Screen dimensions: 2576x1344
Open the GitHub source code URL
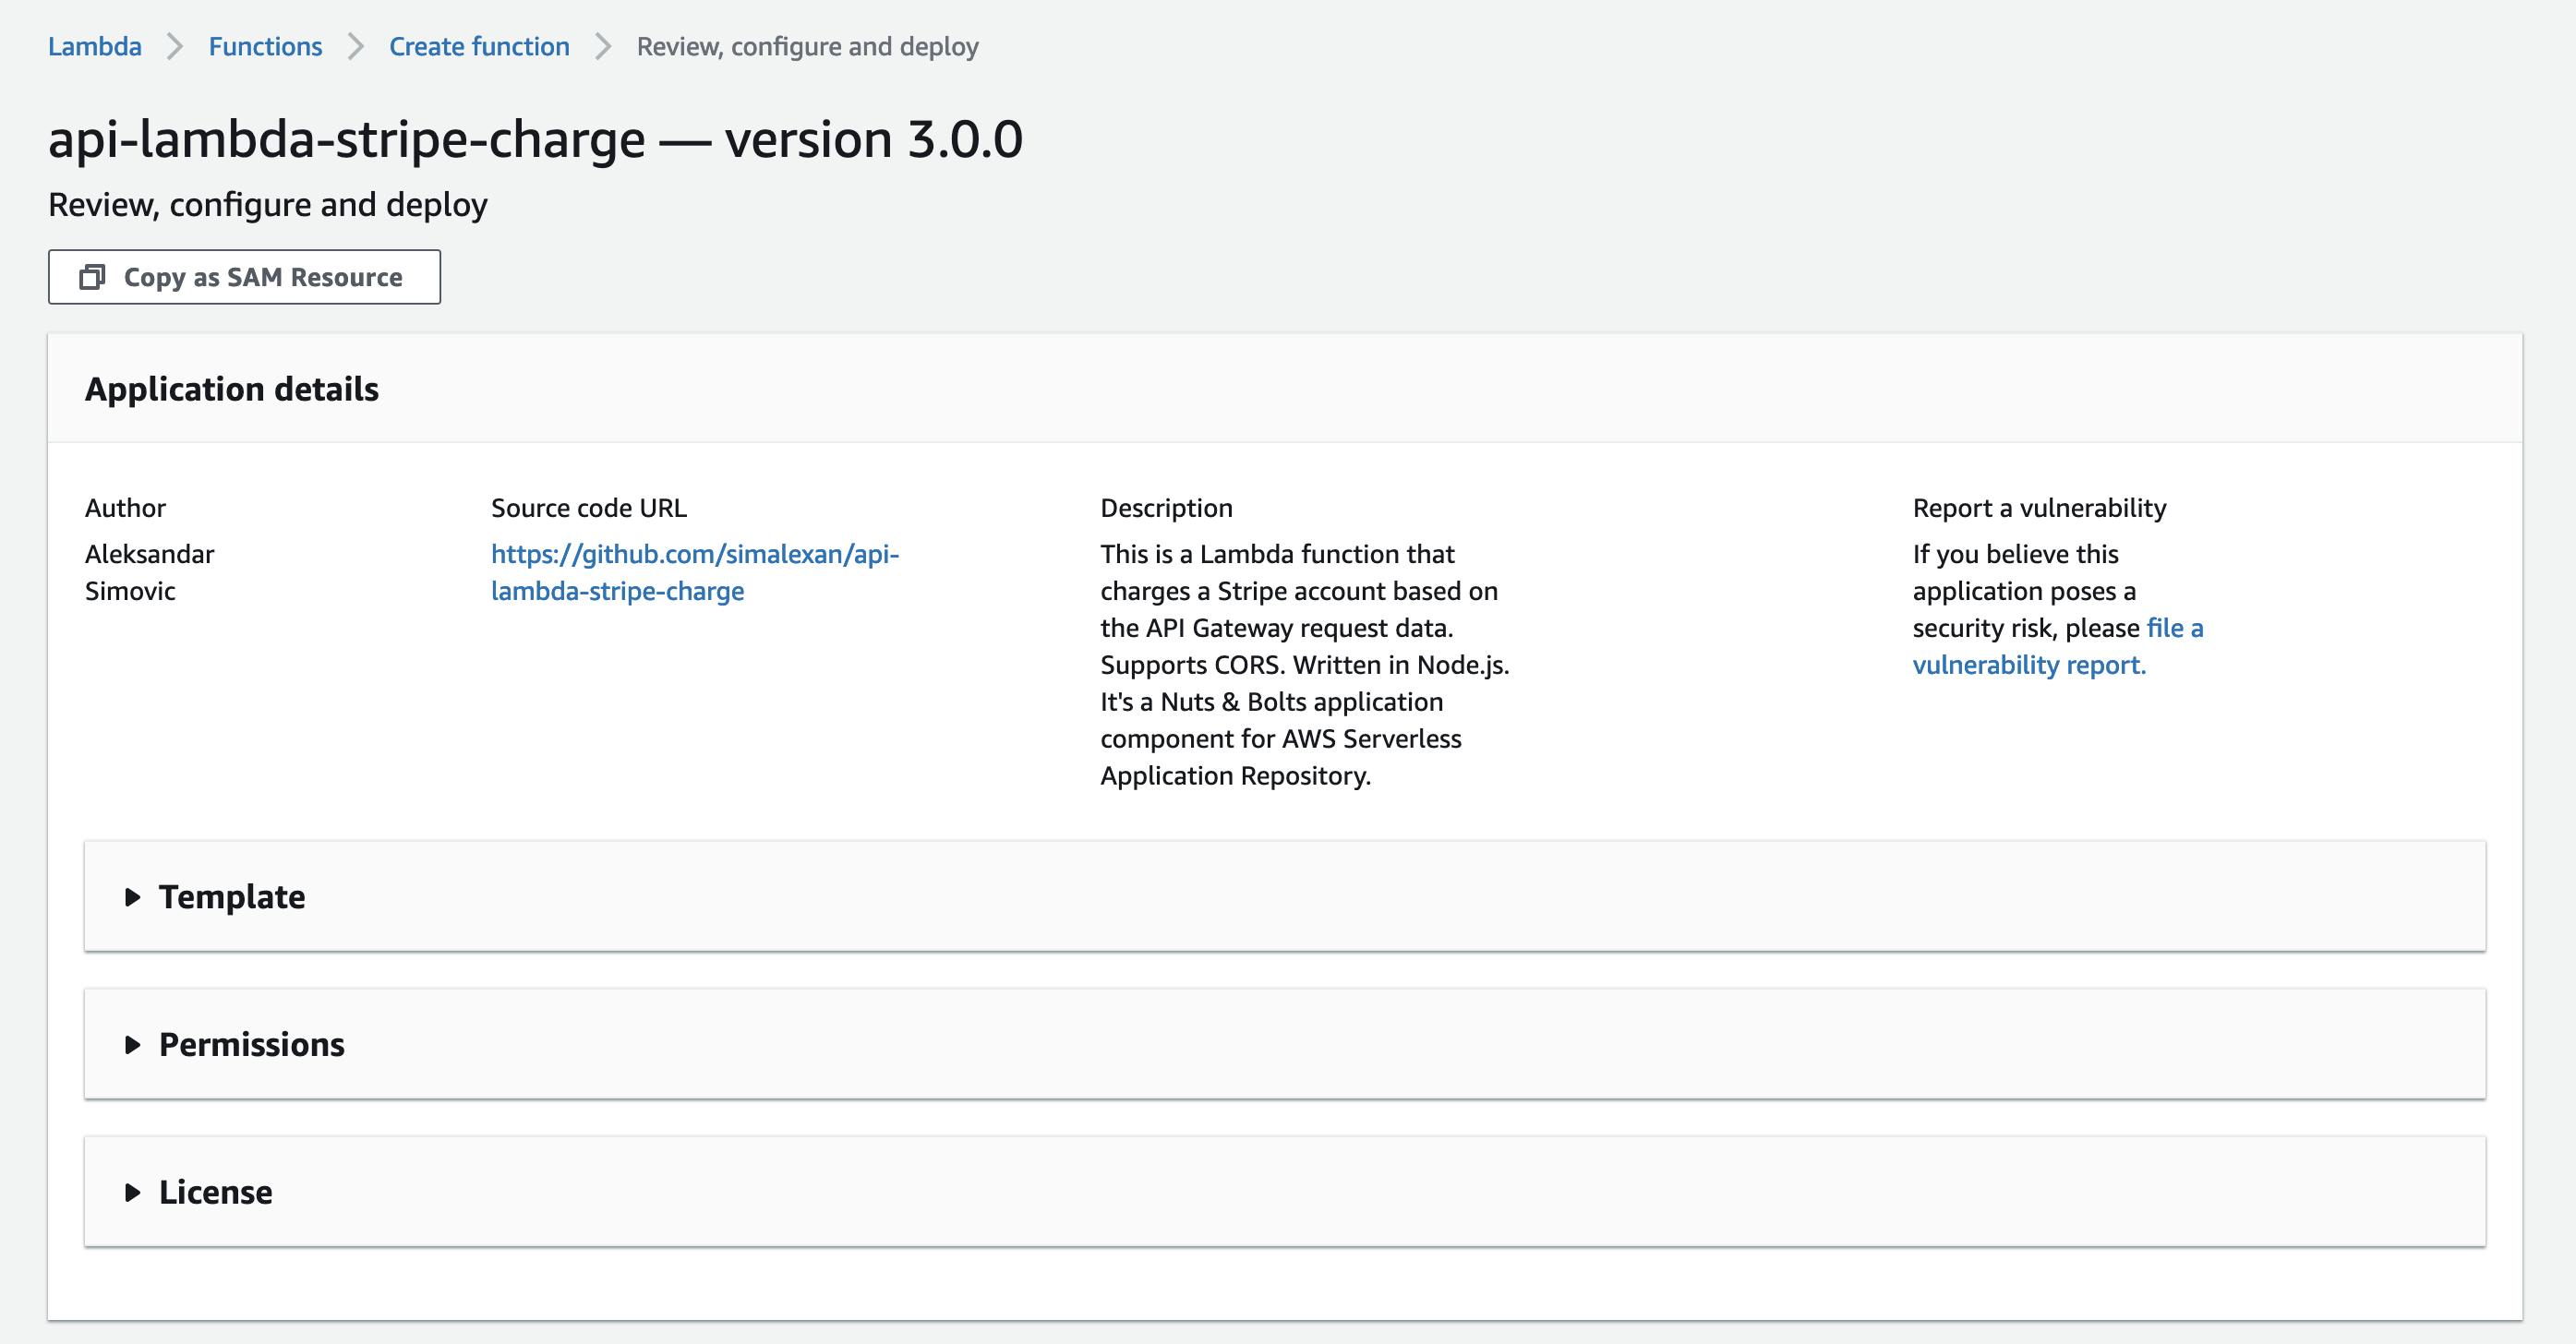pyautogui.click(x=694, y=572)
